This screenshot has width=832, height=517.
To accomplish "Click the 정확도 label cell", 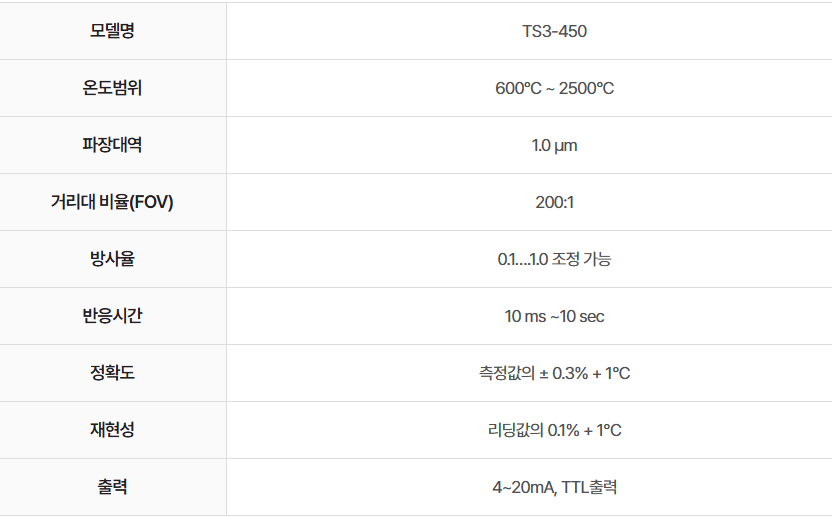I will (112, 373).
